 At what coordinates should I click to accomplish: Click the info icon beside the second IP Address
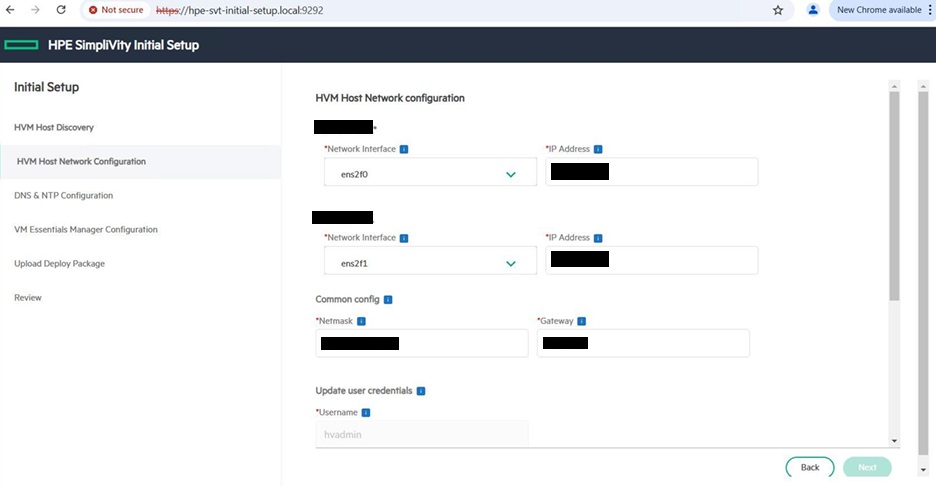click(598, 238)
